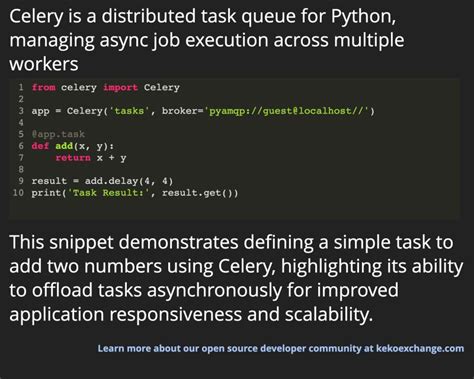This screenshot has height=379, width=474.
Task: Select the line starting 'app = Celery('tasks''
Action: 203,111
